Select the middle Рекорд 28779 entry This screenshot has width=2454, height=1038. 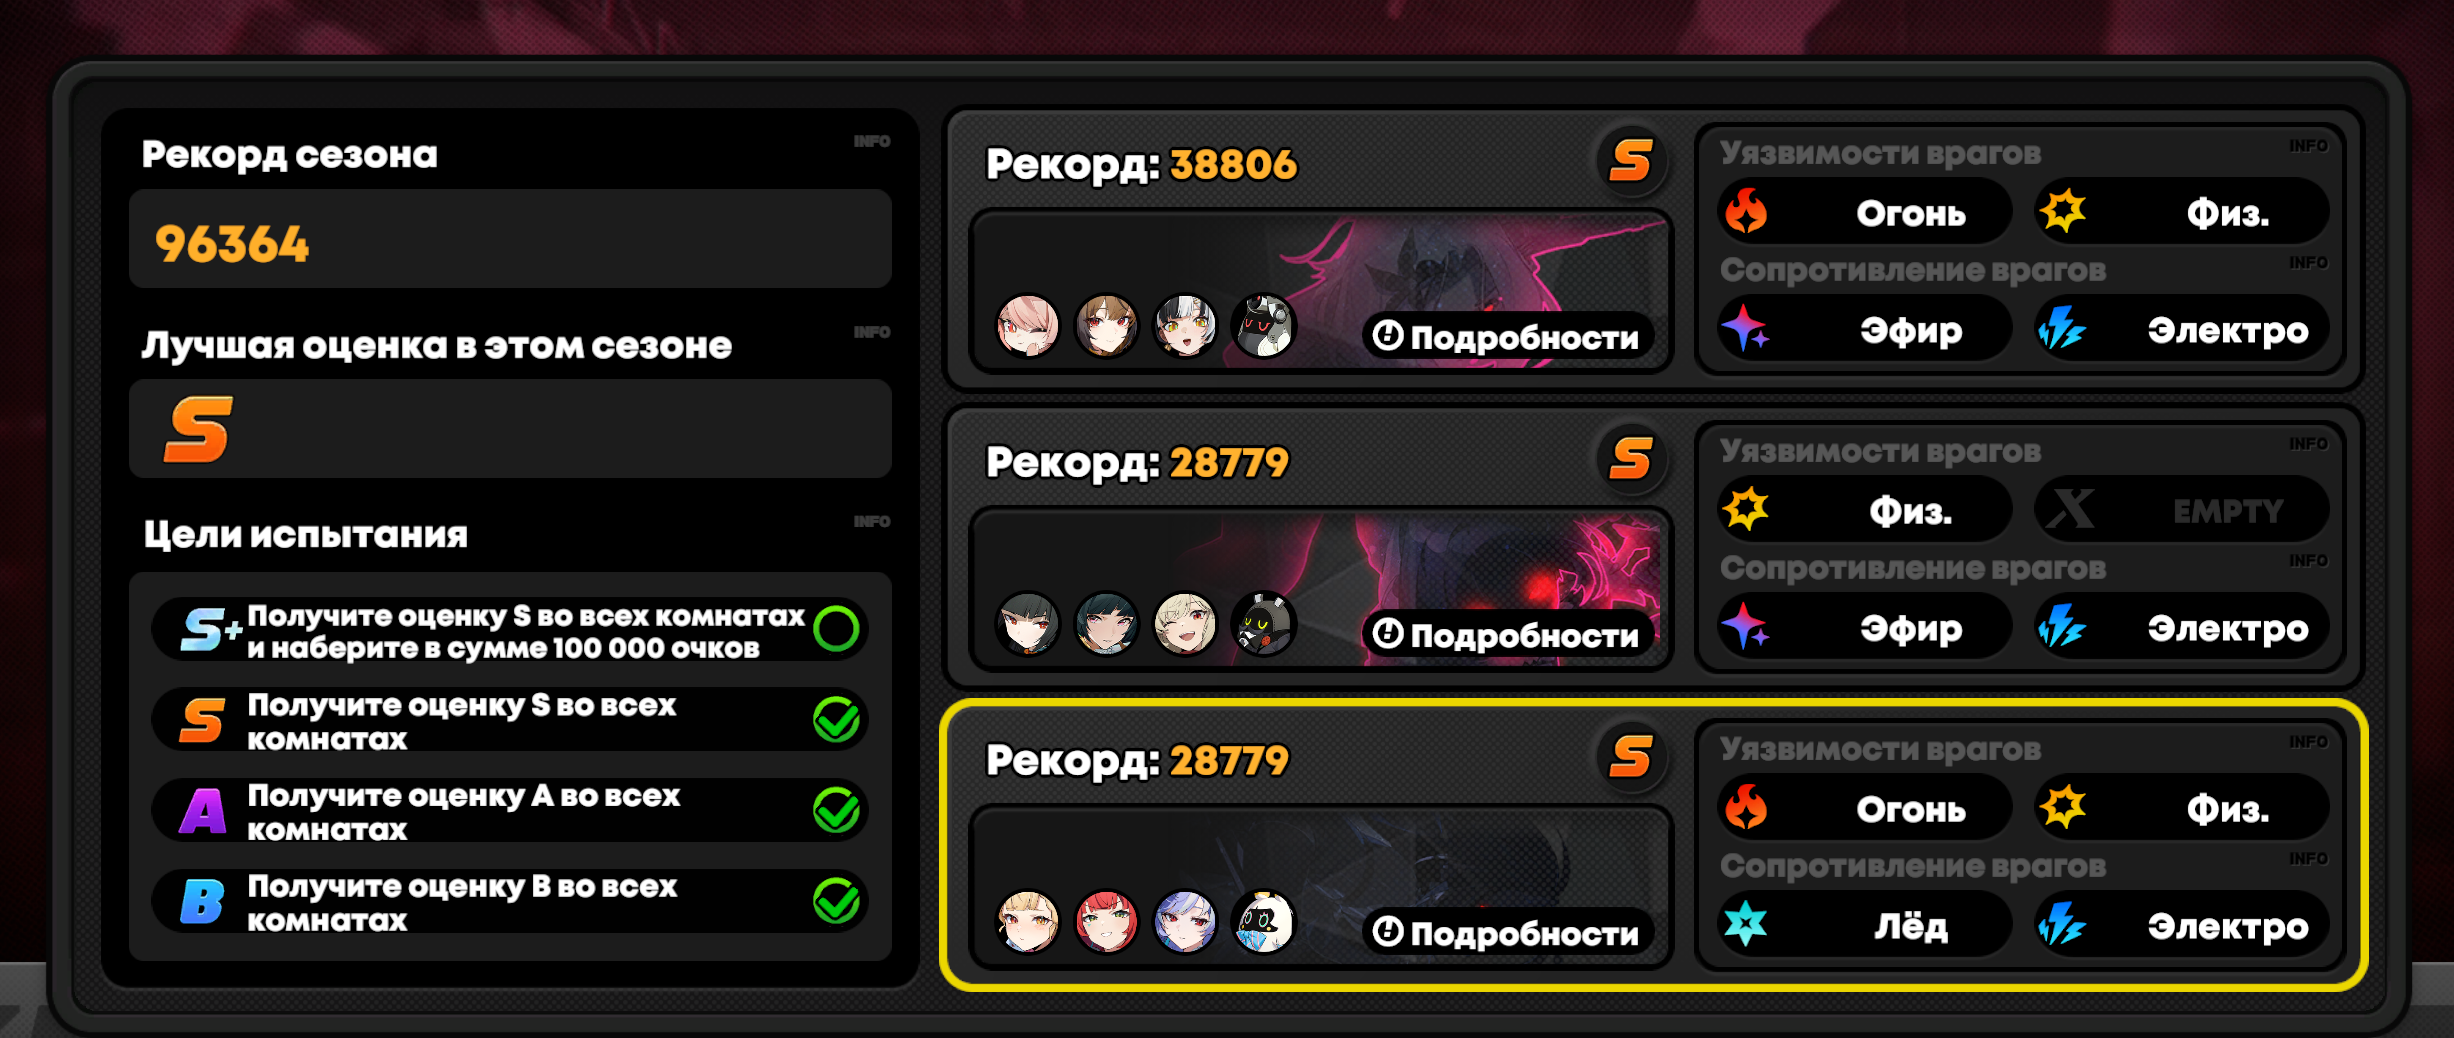click(x=1654, y=547)
